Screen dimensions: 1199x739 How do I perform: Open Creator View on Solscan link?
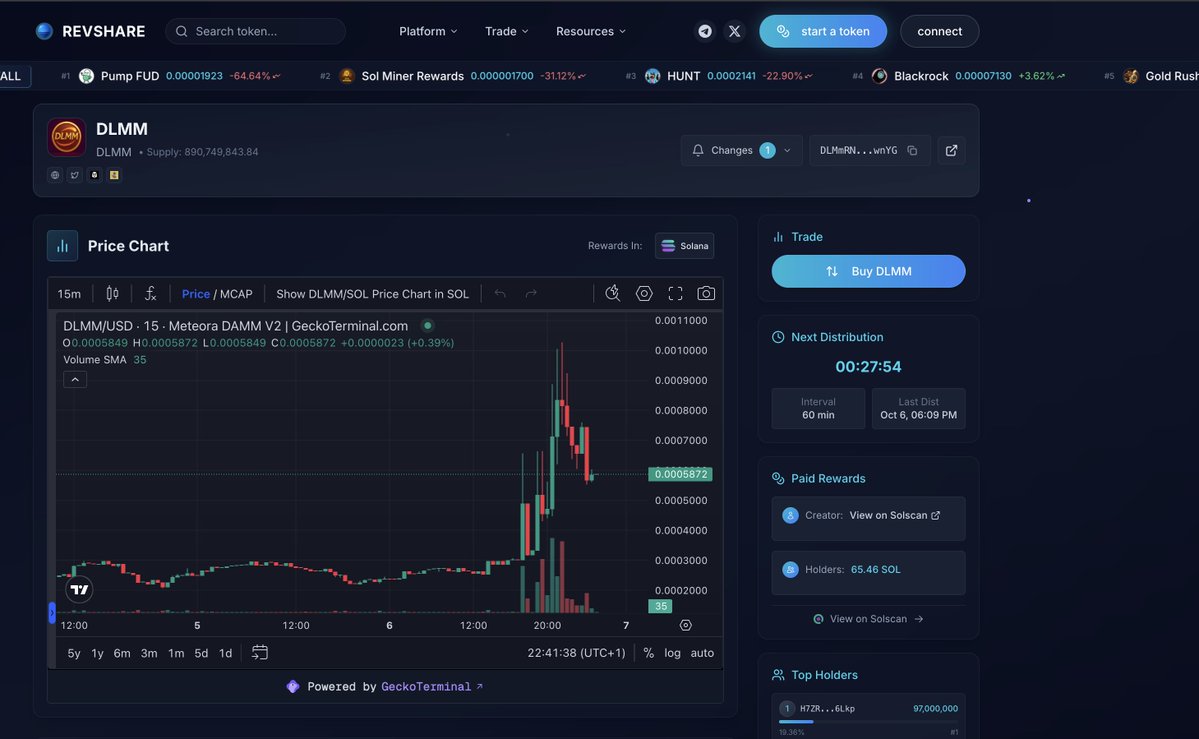pyautogui.click(x=895, y=516)
